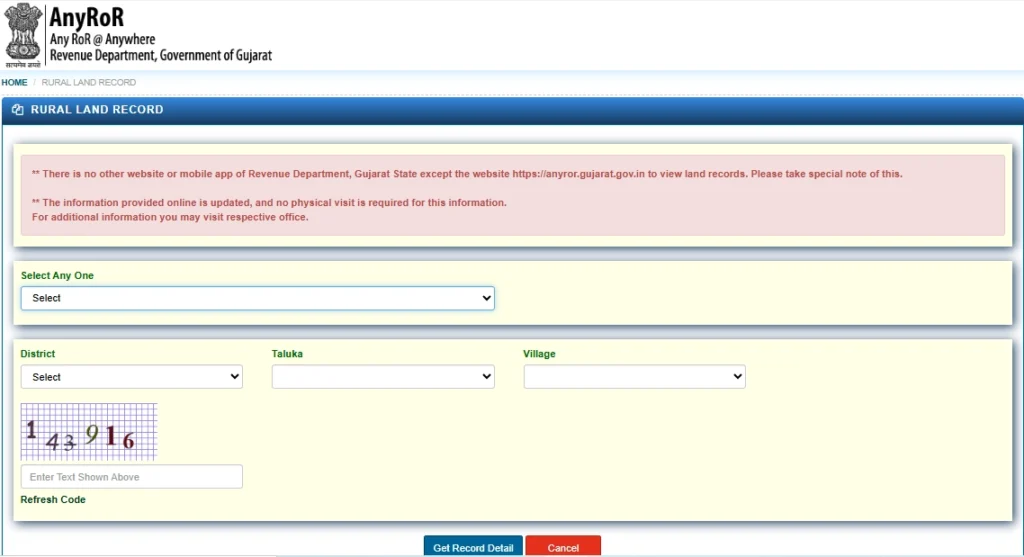
Task: Click 'Any RoR @ Anywhere' tagline
Action: coord(103,39)
